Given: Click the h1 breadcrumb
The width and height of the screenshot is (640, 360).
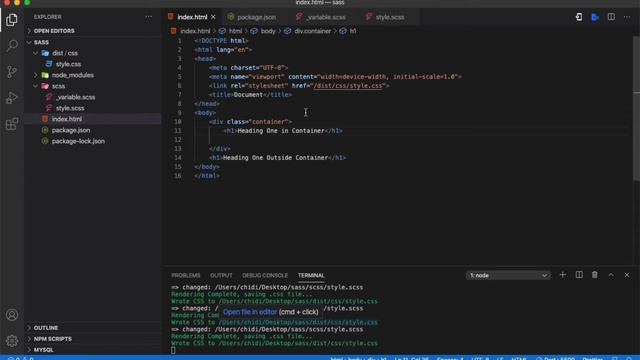Looking at the screenshot, I should tap(353, 31).
